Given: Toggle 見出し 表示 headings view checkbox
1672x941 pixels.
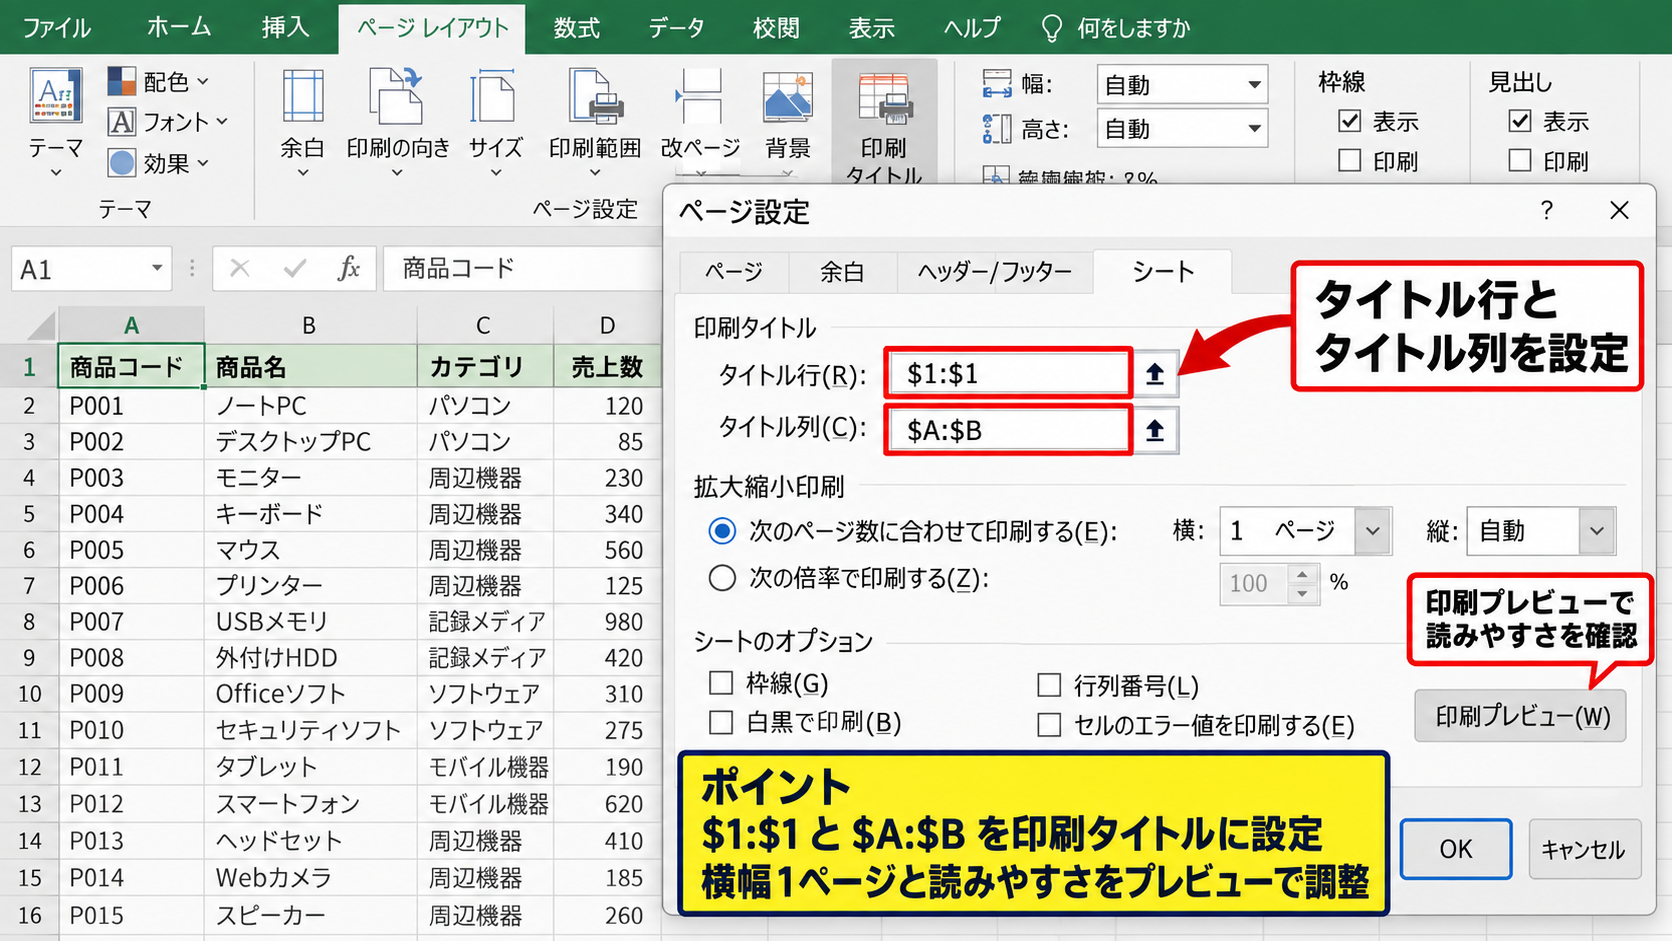Looking at the screenshot, I should click(1520, 121).
